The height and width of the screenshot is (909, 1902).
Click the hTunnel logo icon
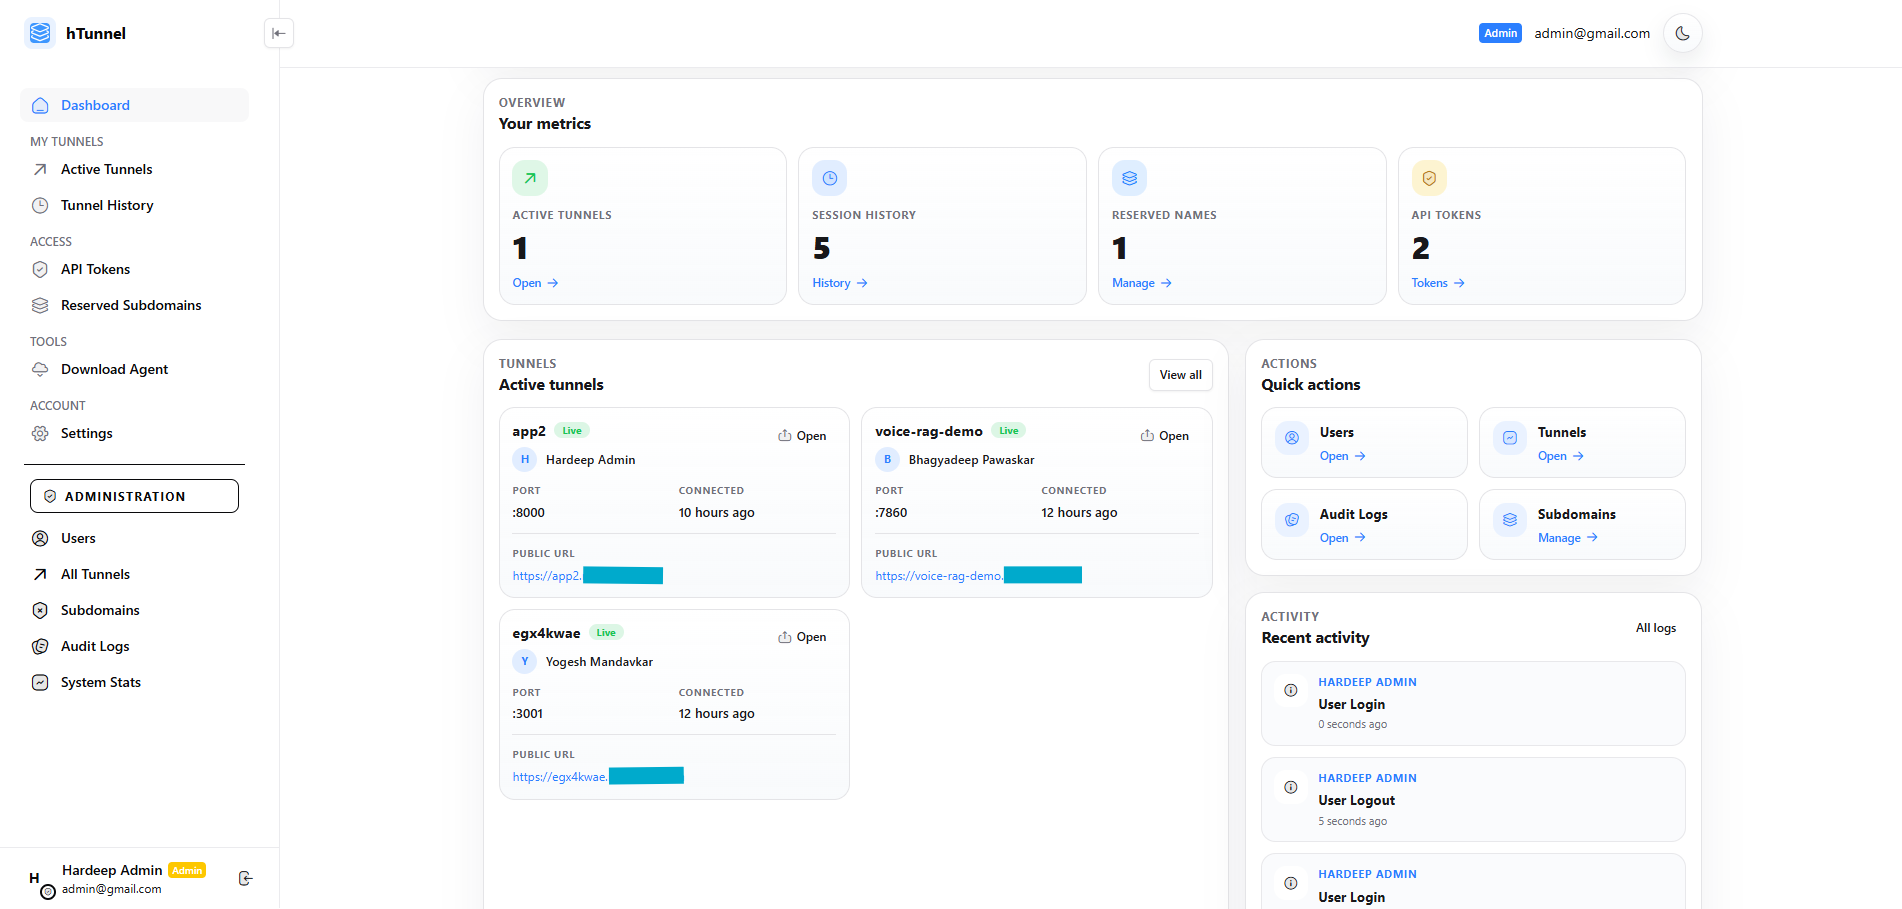point(39,33)
